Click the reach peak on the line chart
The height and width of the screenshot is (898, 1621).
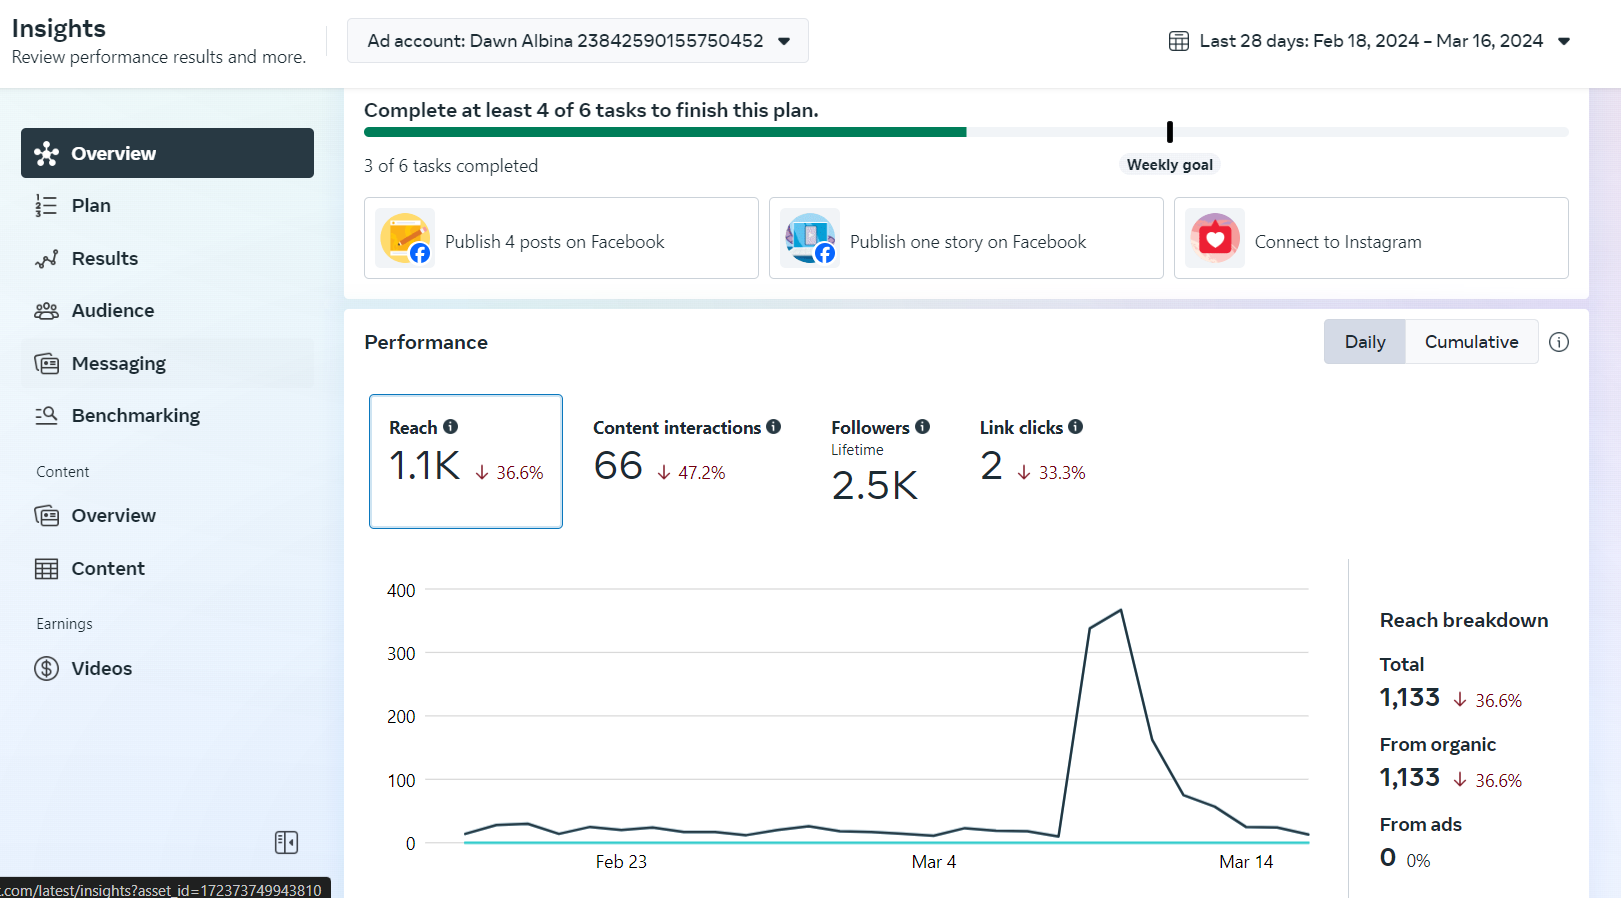coord(1120,610)
